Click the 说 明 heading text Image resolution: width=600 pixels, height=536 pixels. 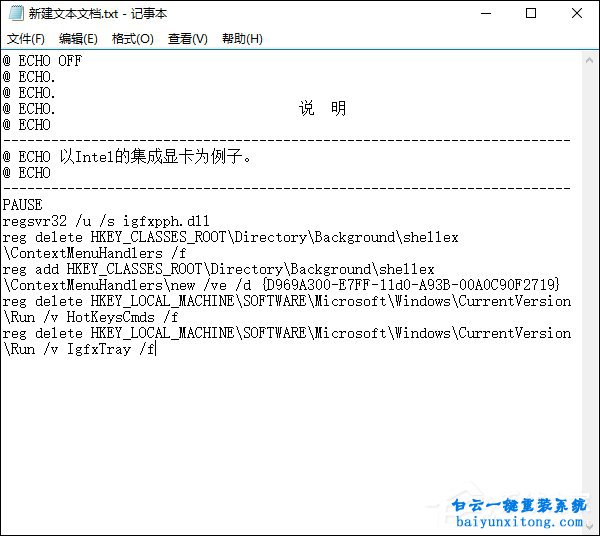click(322, 109)
